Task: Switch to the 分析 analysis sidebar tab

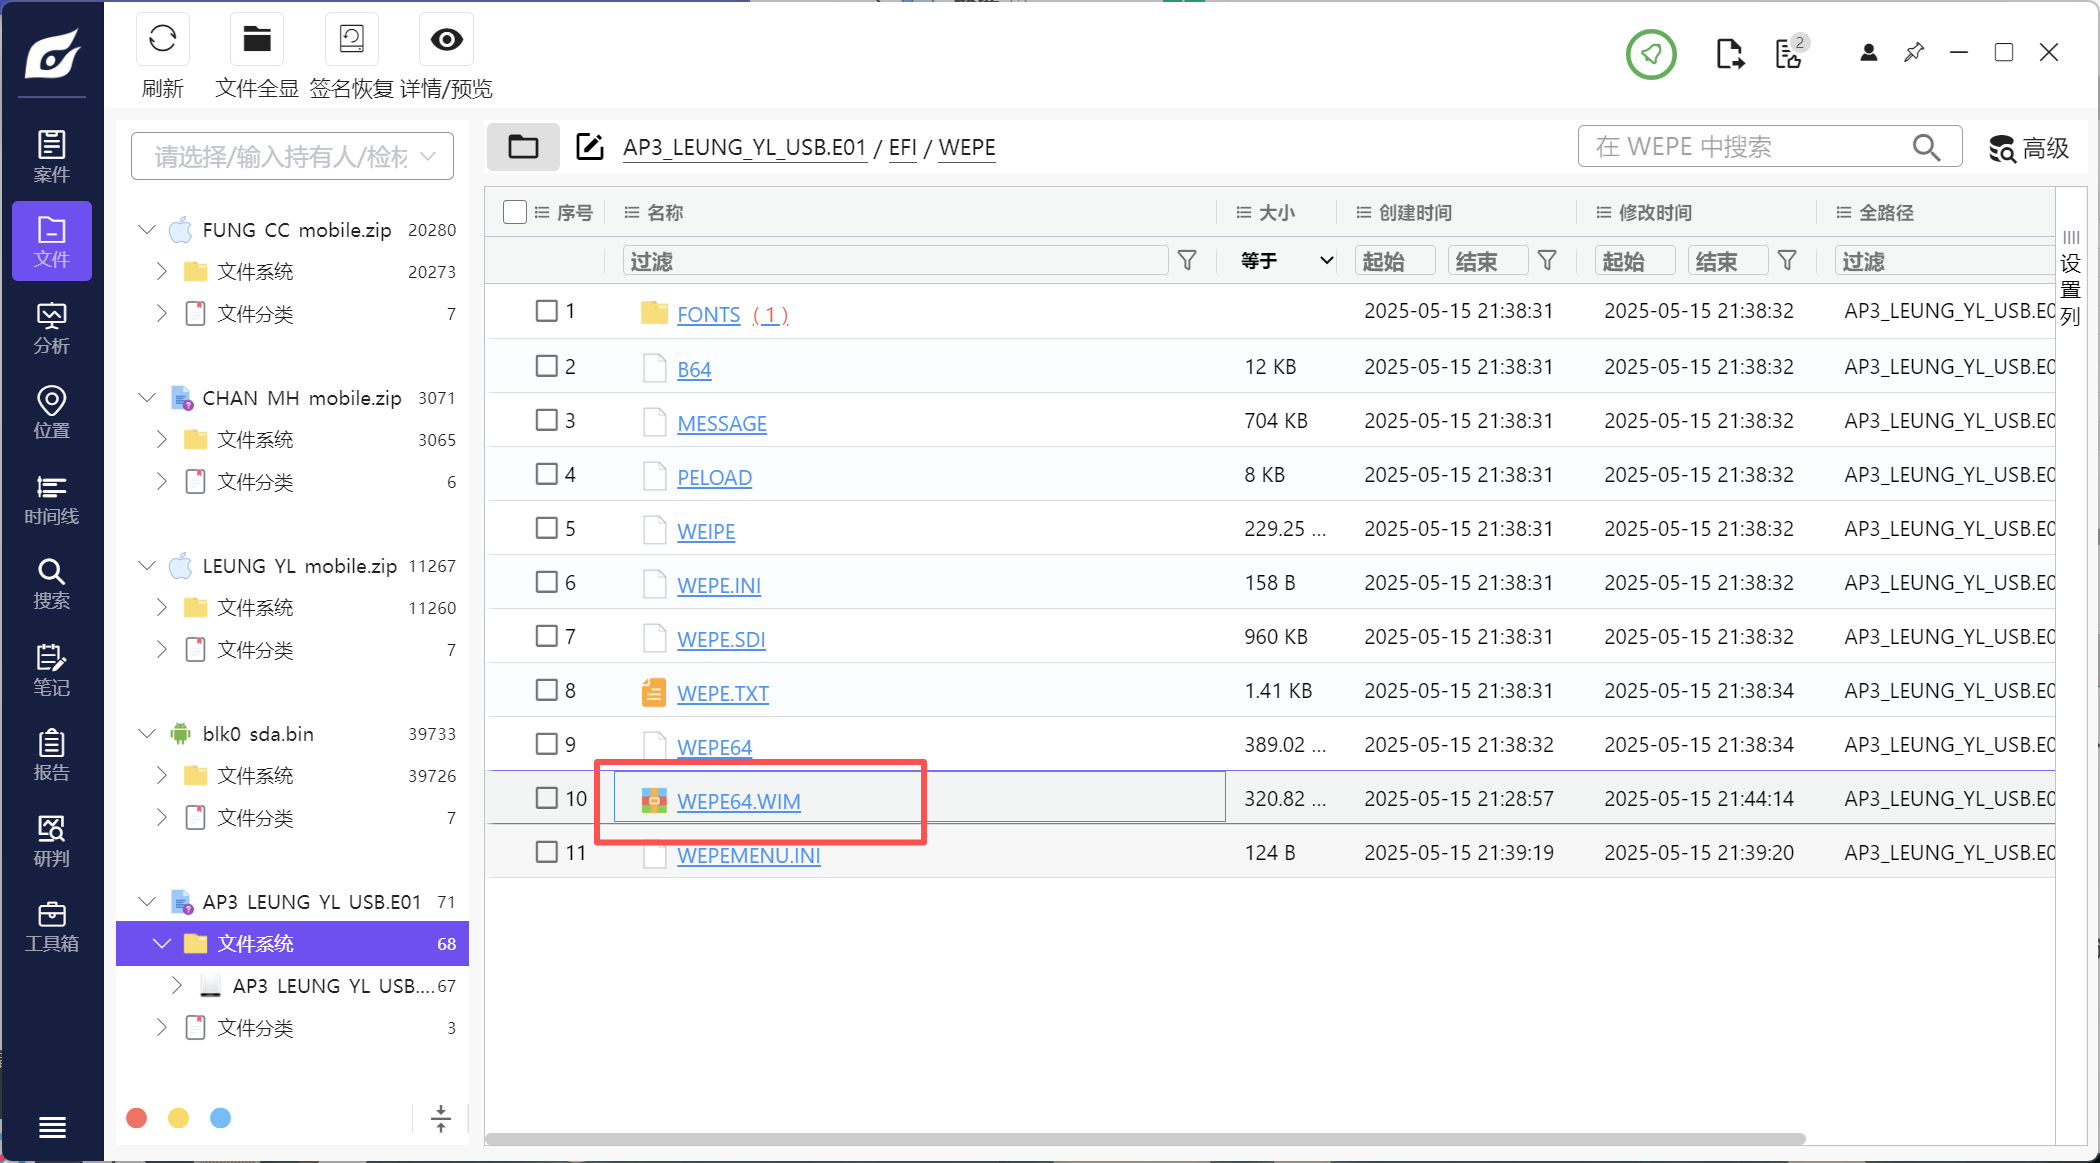Action: pyautogui.click(x=52, y=328)
